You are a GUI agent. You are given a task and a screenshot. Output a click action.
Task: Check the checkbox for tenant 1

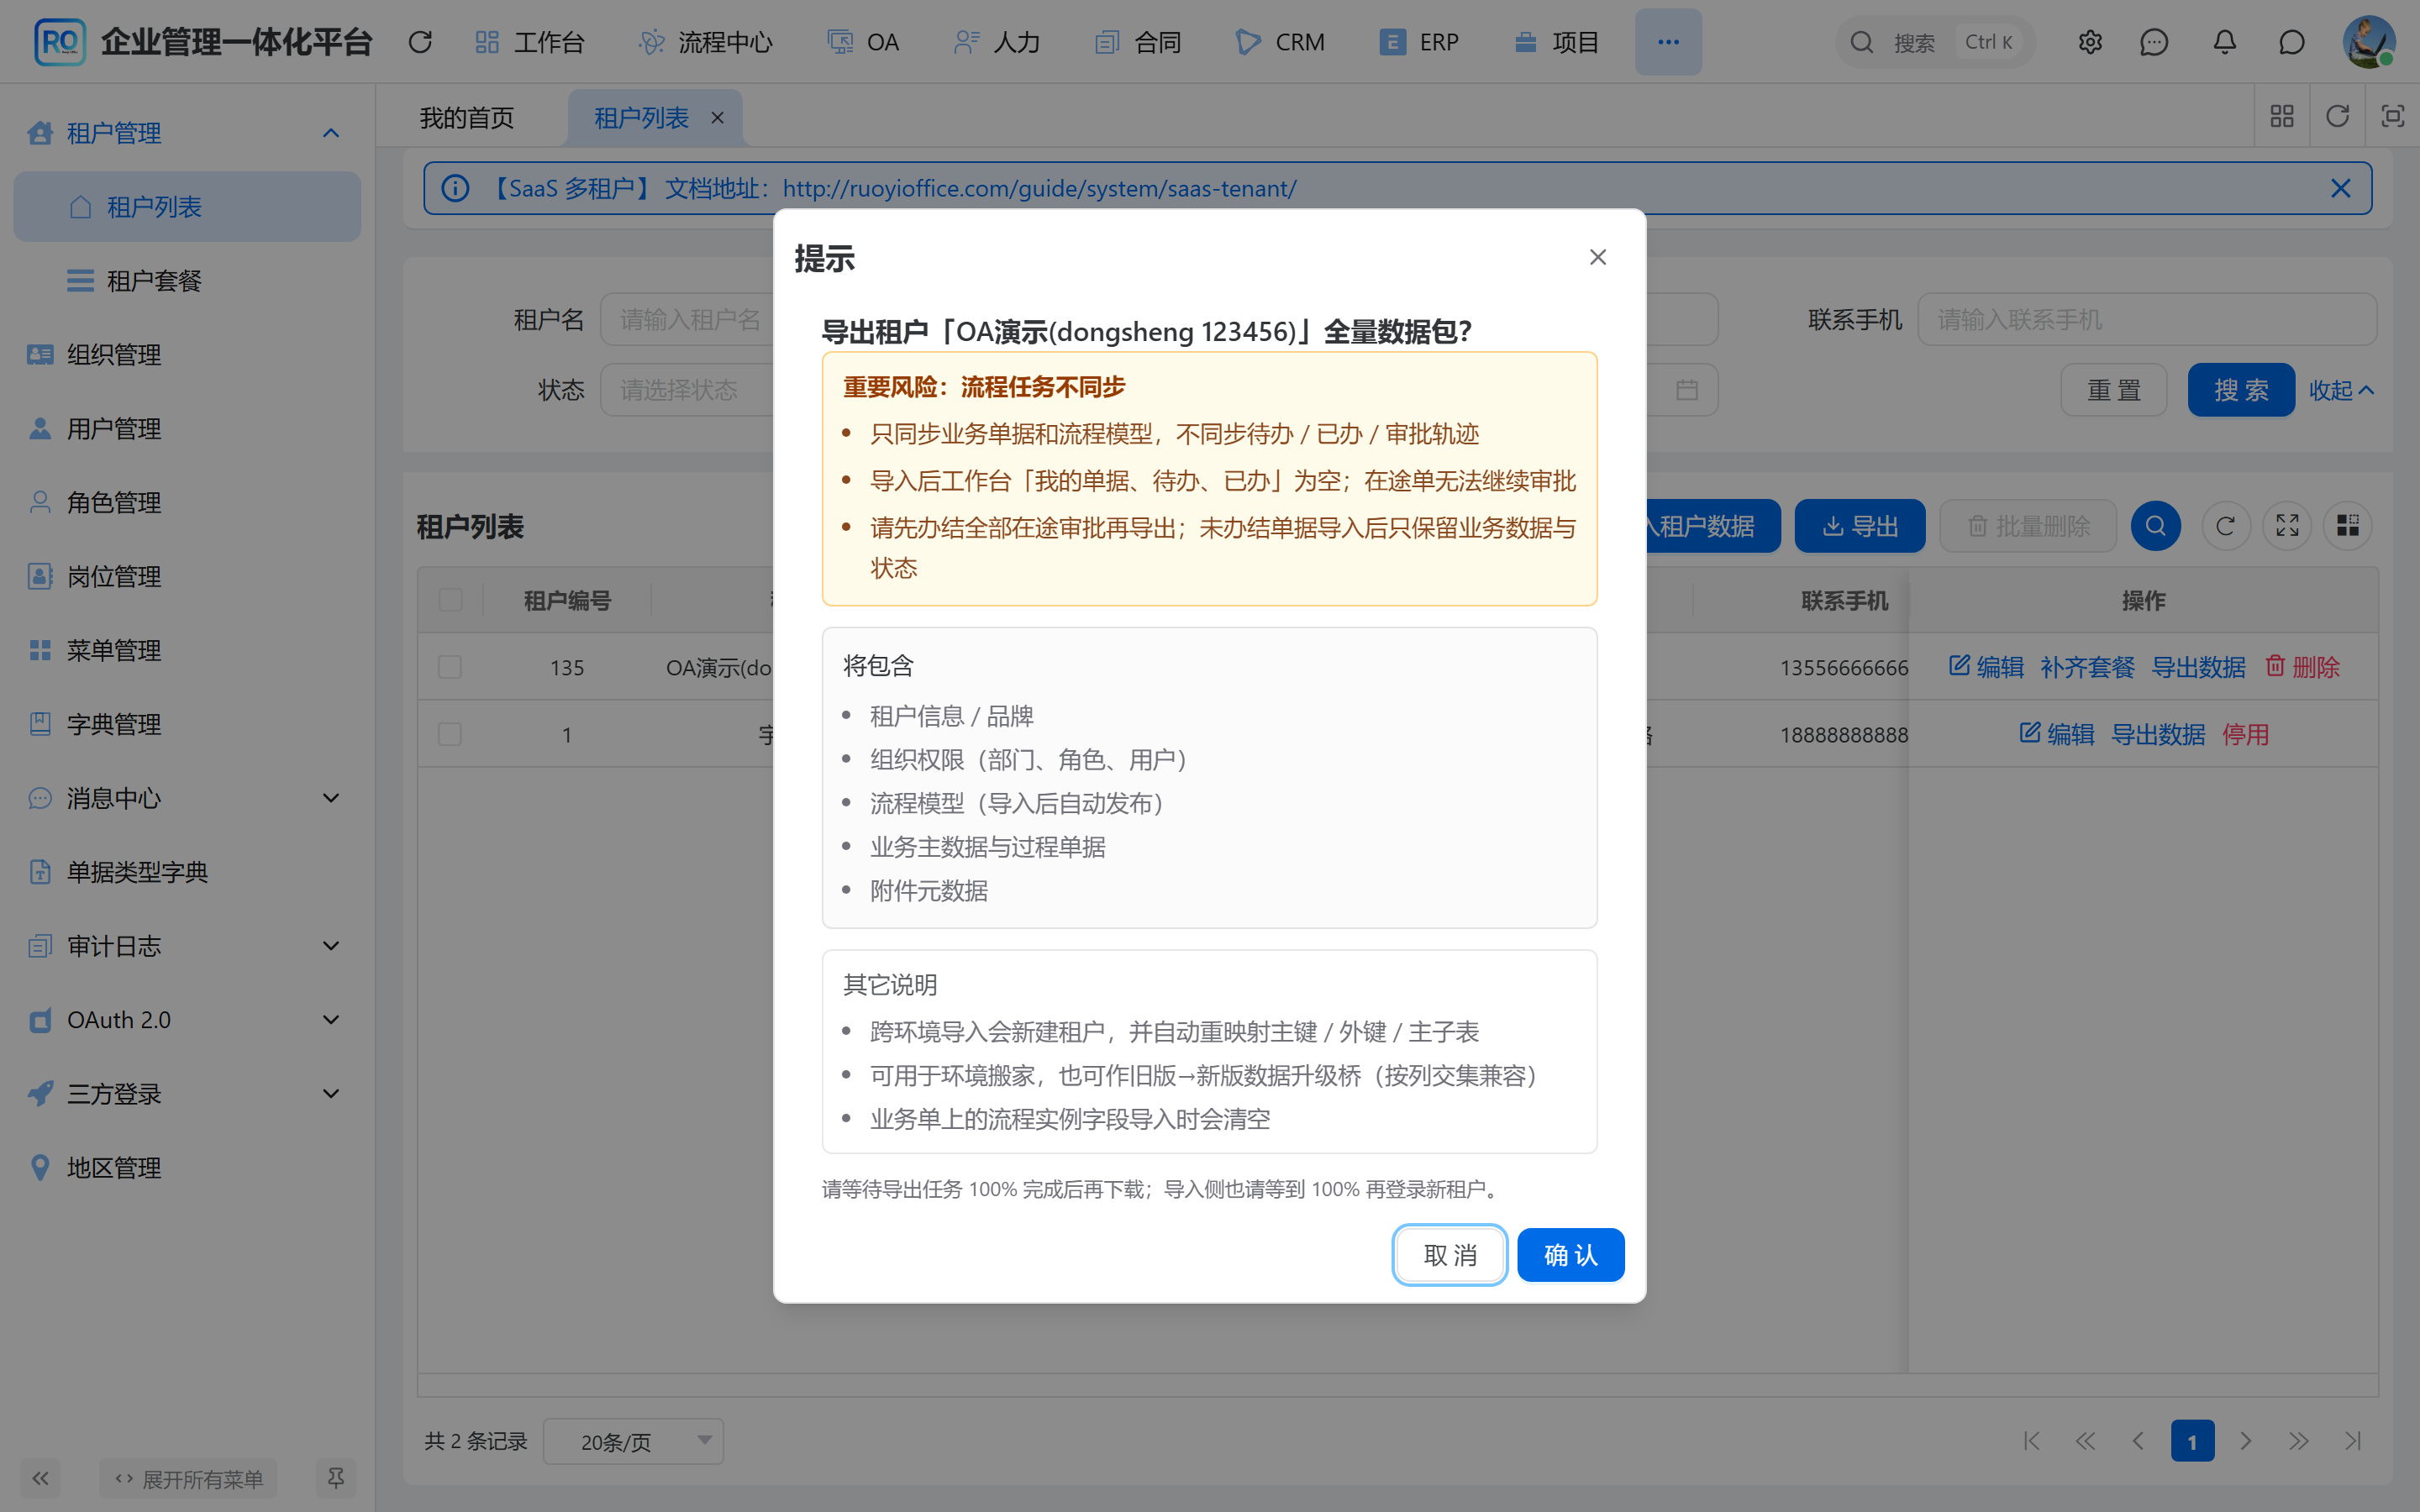point(450,735)
